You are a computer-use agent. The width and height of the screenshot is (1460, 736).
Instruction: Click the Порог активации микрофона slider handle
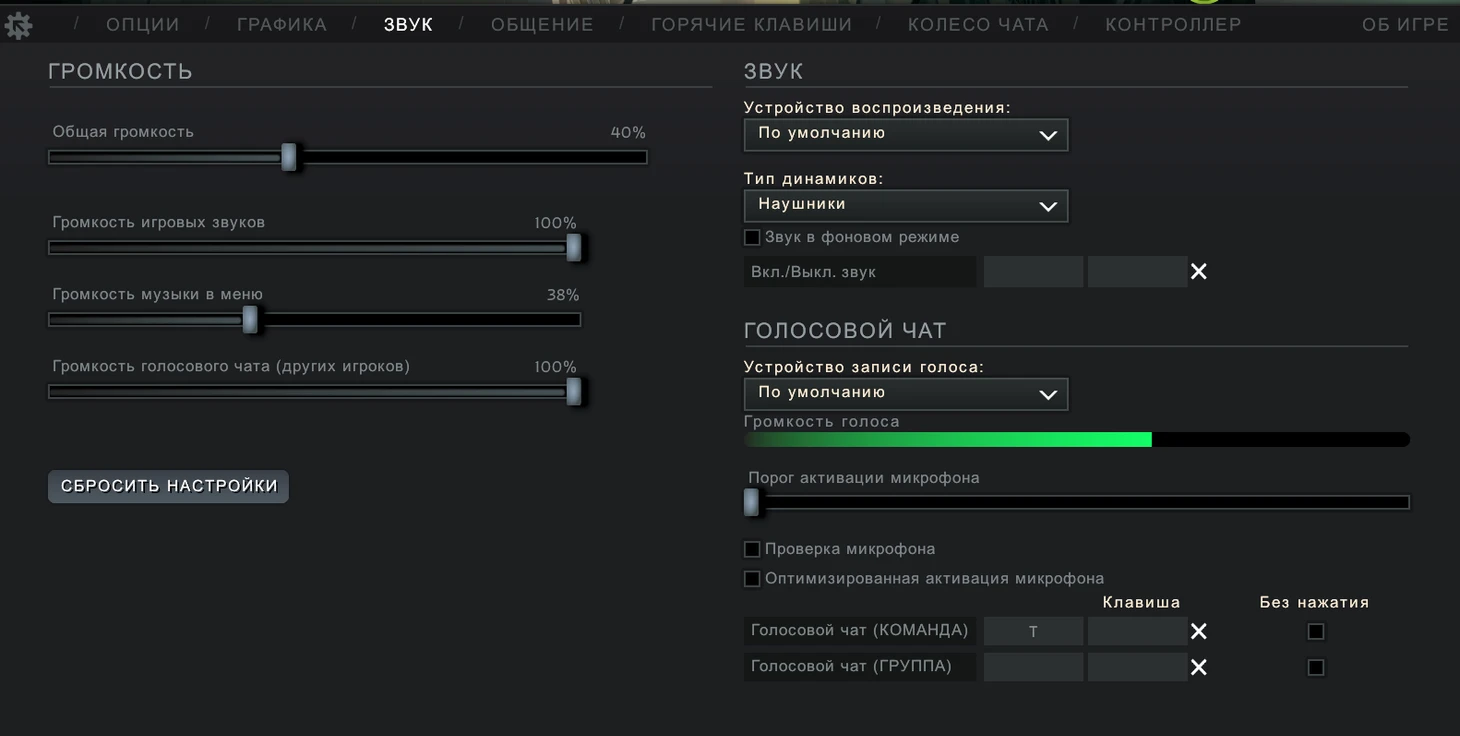click(752, 502)
